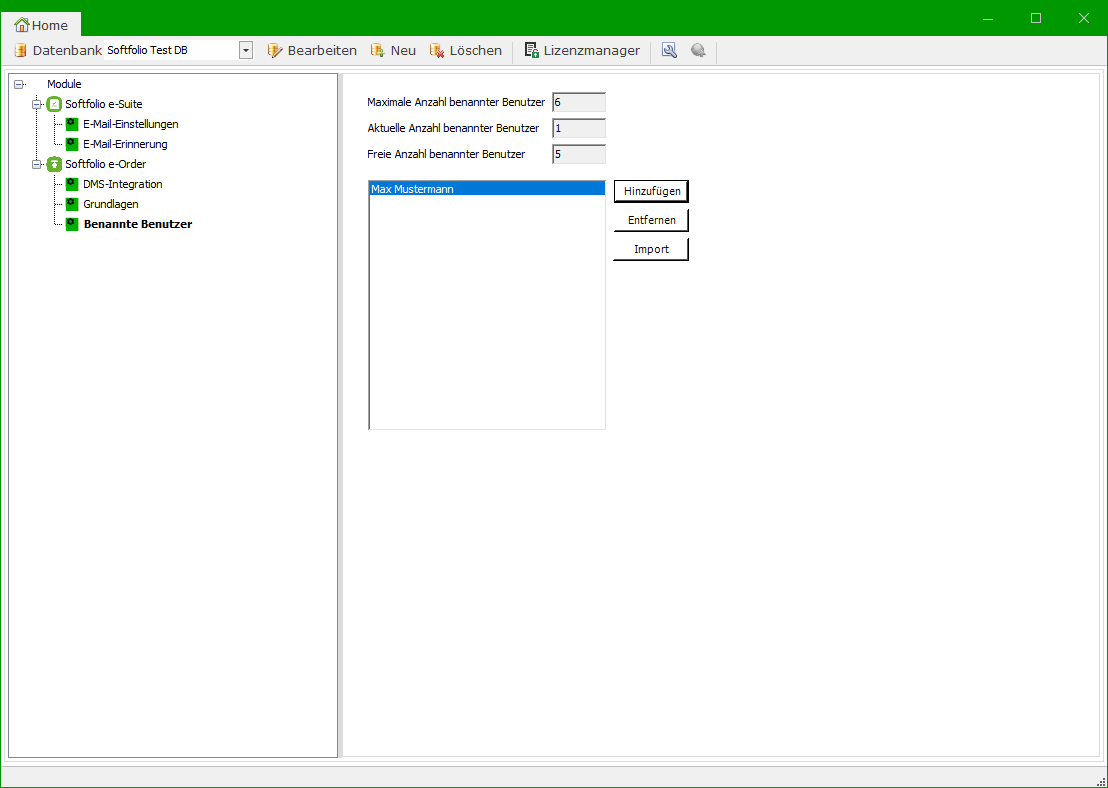Collapse the Softfolio e-Suite tree branch
The image size is (1108, 788).
[x=37, y=104]
